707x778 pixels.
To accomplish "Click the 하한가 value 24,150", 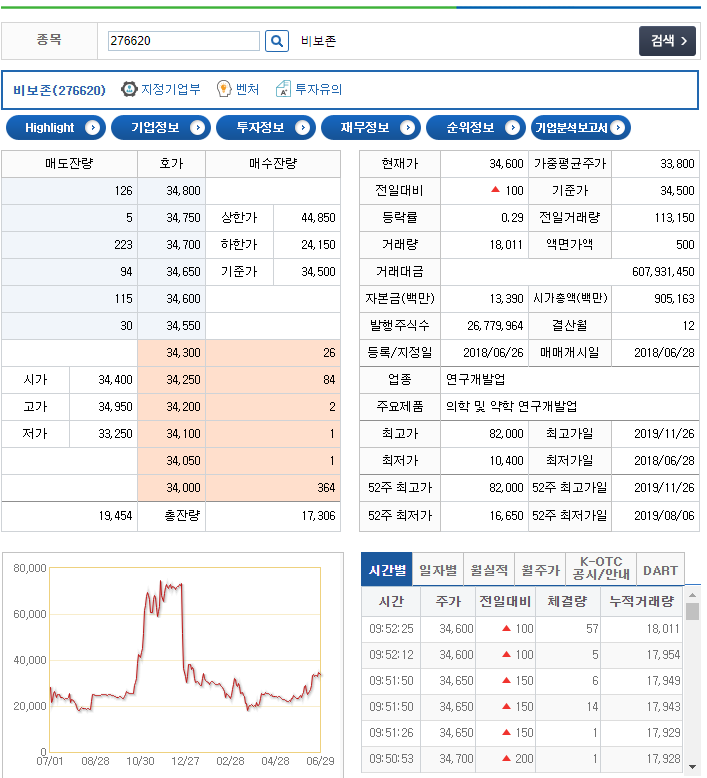I will pyautogui.click(x=318, y=245).
